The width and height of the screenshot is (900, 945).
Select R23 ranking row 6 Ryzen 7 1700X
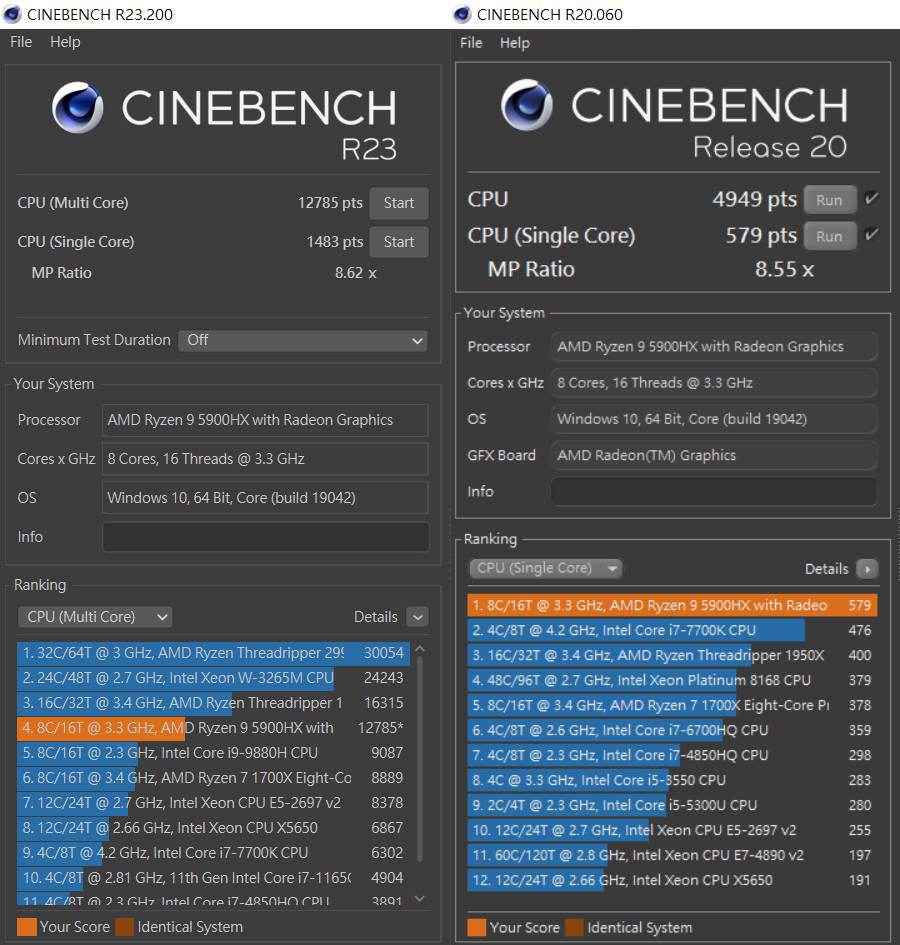pyautogui.click(x=213, y=778)
